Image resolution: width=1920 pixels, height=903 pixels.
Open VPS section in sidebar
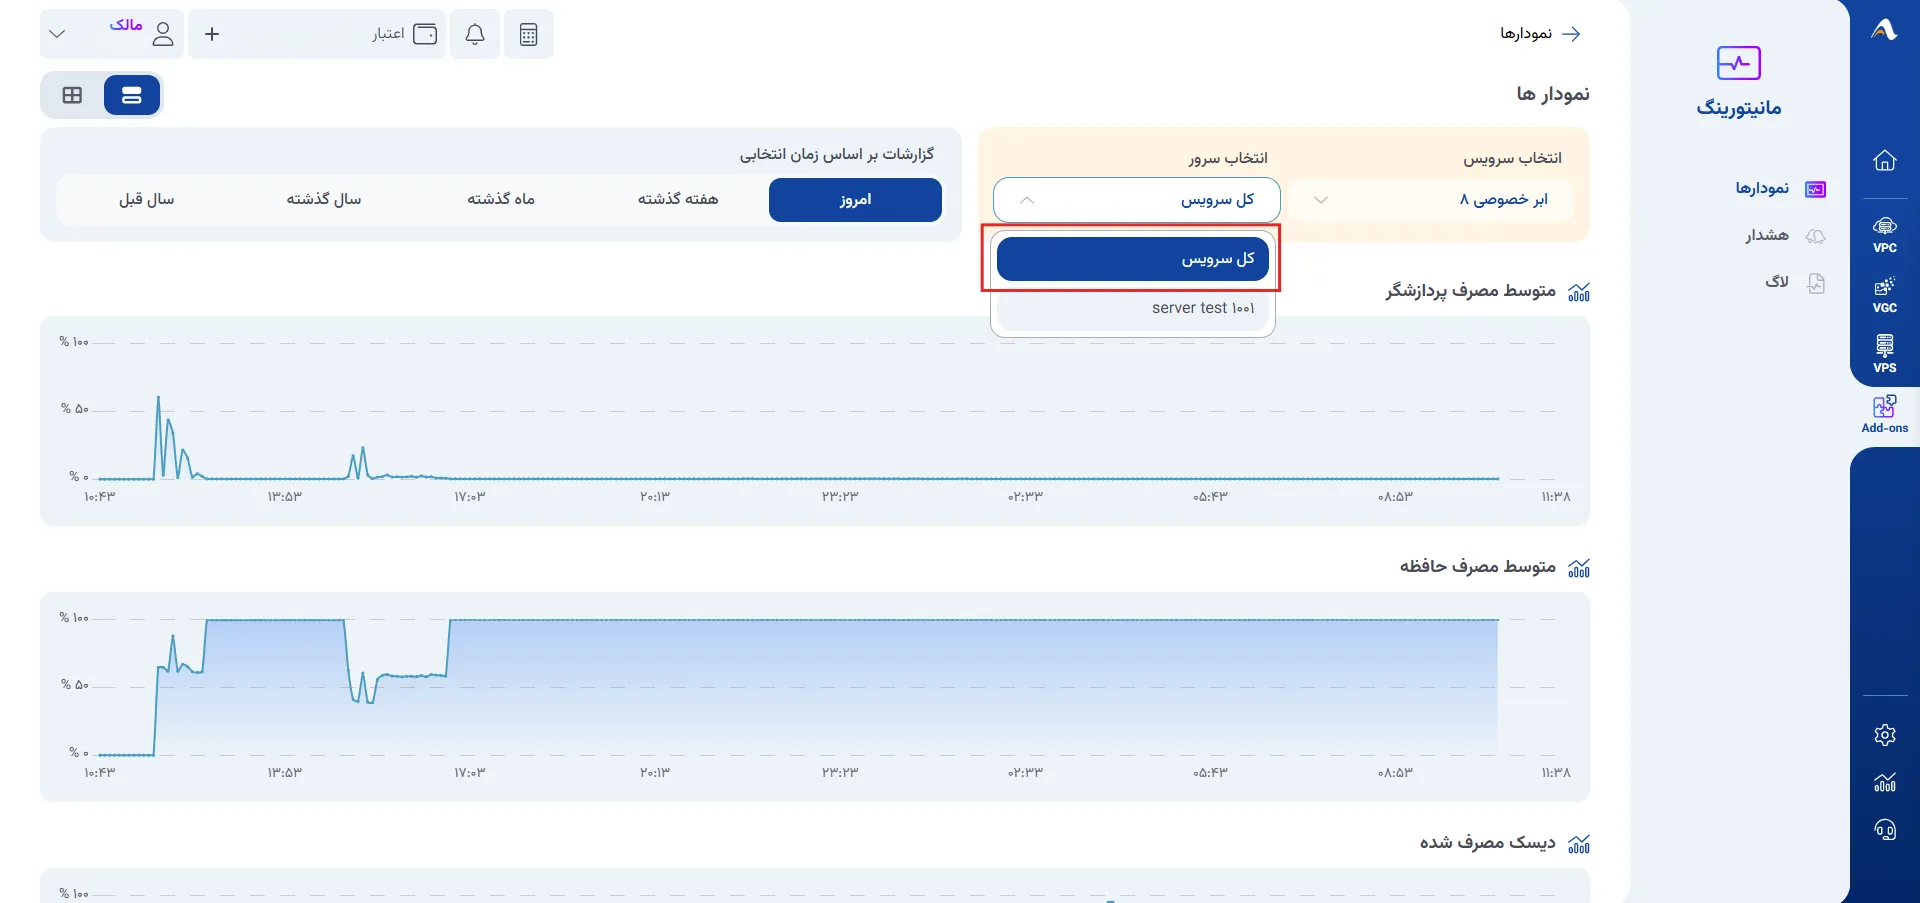point(1885,355)
